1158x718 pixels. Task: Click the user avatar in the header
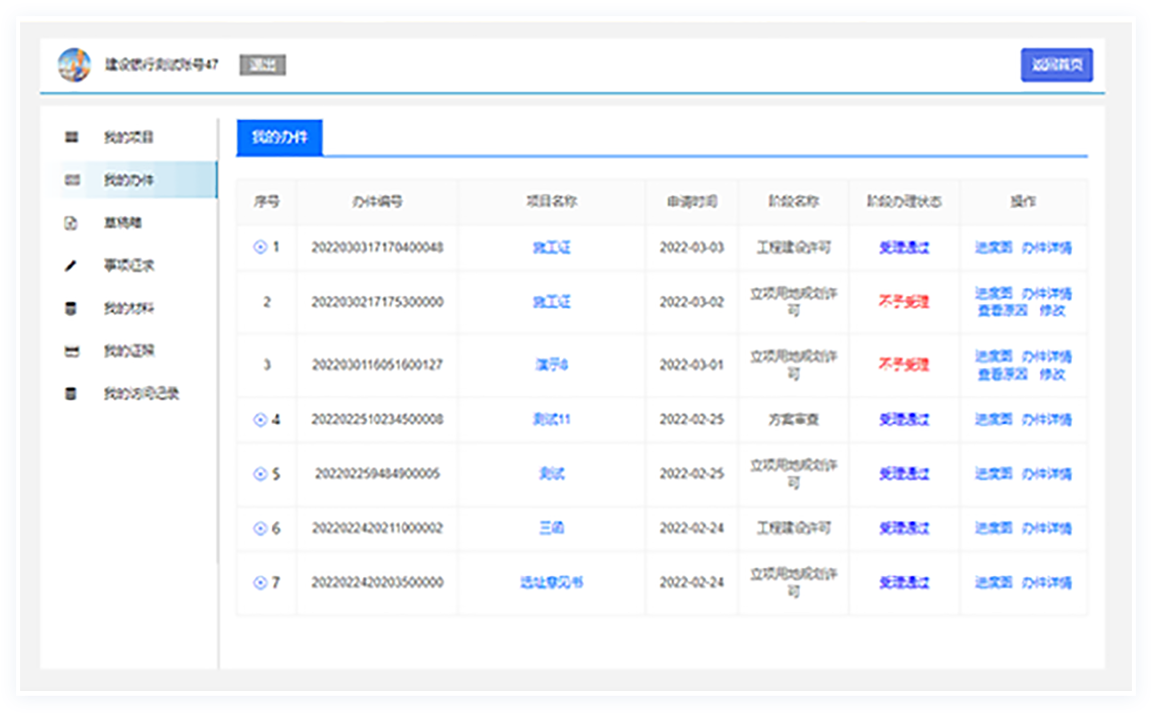pyautogui.click(x=74, y=65)
